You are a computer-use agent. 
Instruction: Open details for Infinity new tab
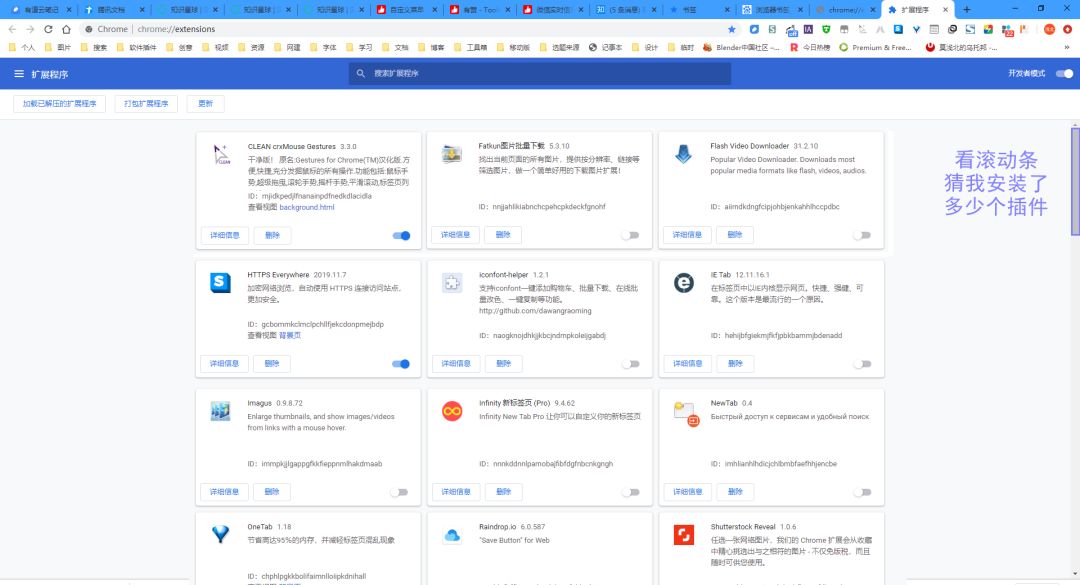456,491
